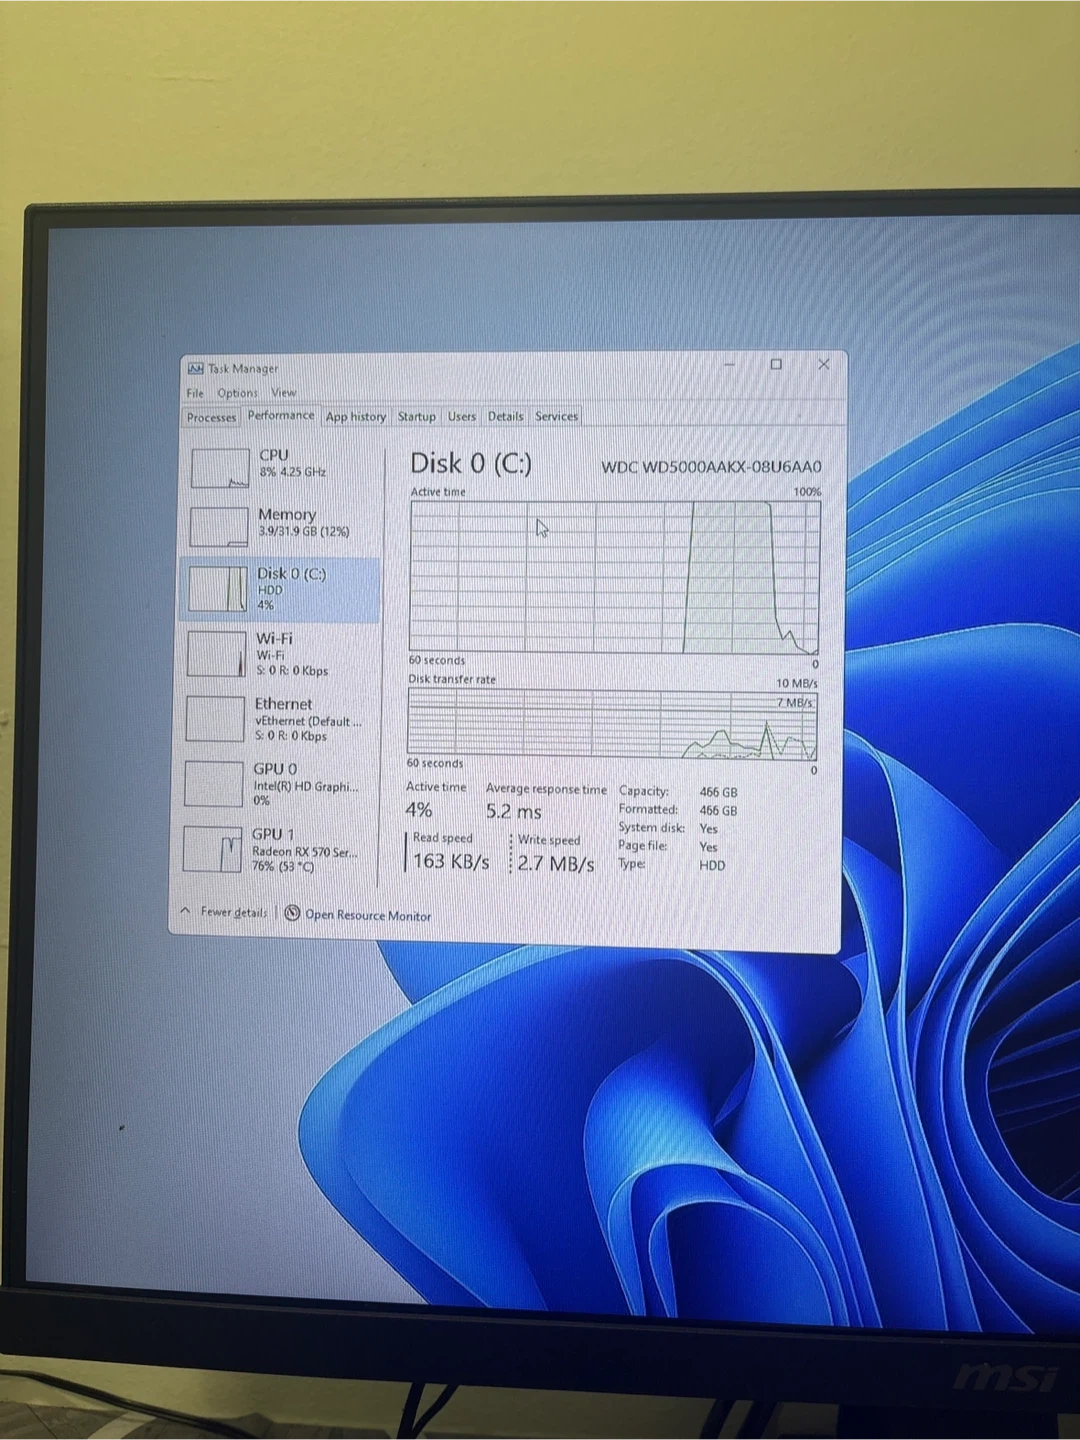Image resolution: width=1080 pixels, height=1440 pixels.
Task: Switch to the Processes tab
Action: click(x=211, y=417)
